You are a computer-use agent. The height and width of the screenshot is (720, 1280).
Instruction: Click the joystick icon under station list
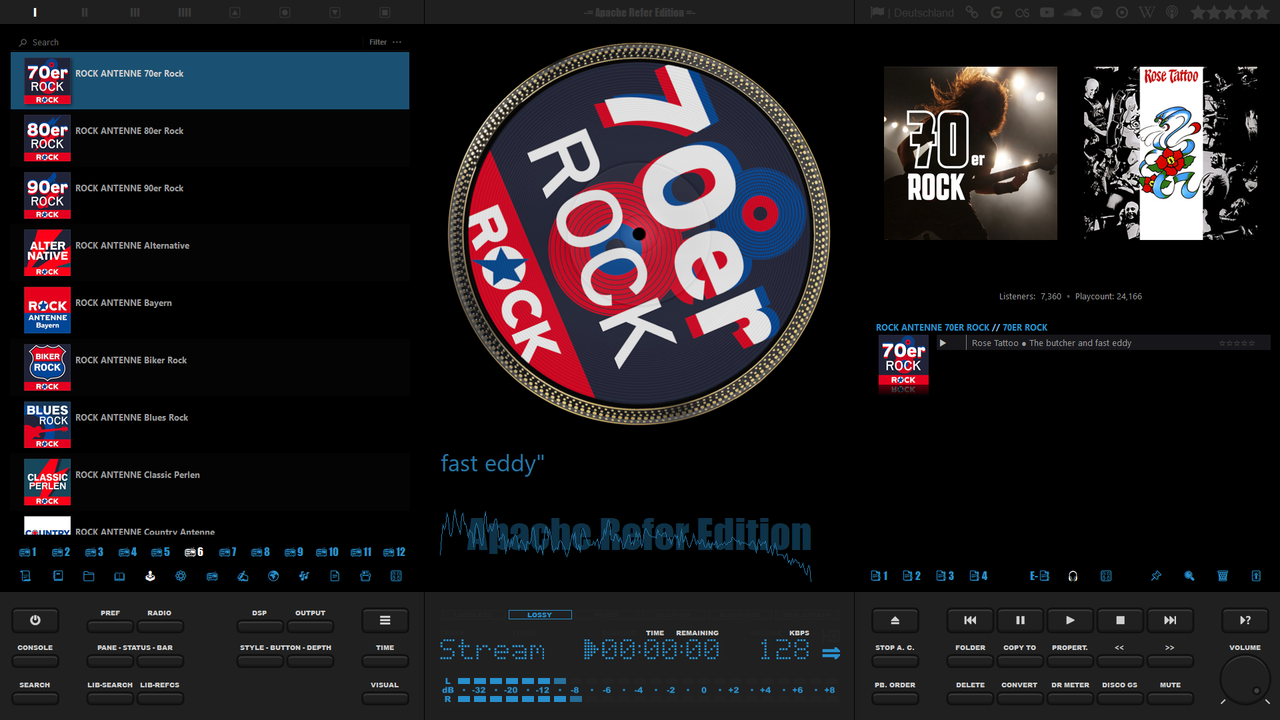coord(150,576)
